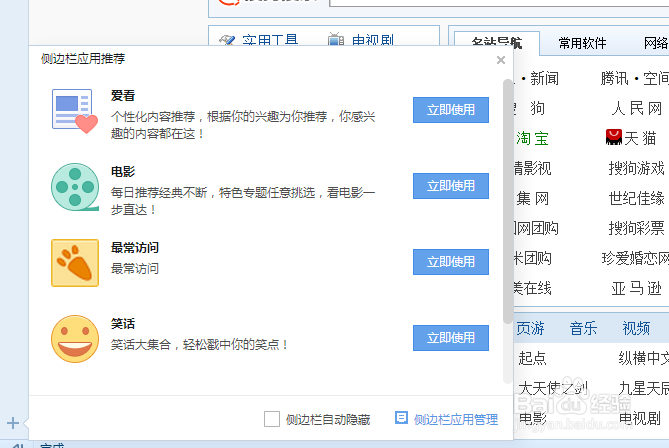Open the 页游 category tab
The width and height of the screenshot is (669, 448).
530,328
